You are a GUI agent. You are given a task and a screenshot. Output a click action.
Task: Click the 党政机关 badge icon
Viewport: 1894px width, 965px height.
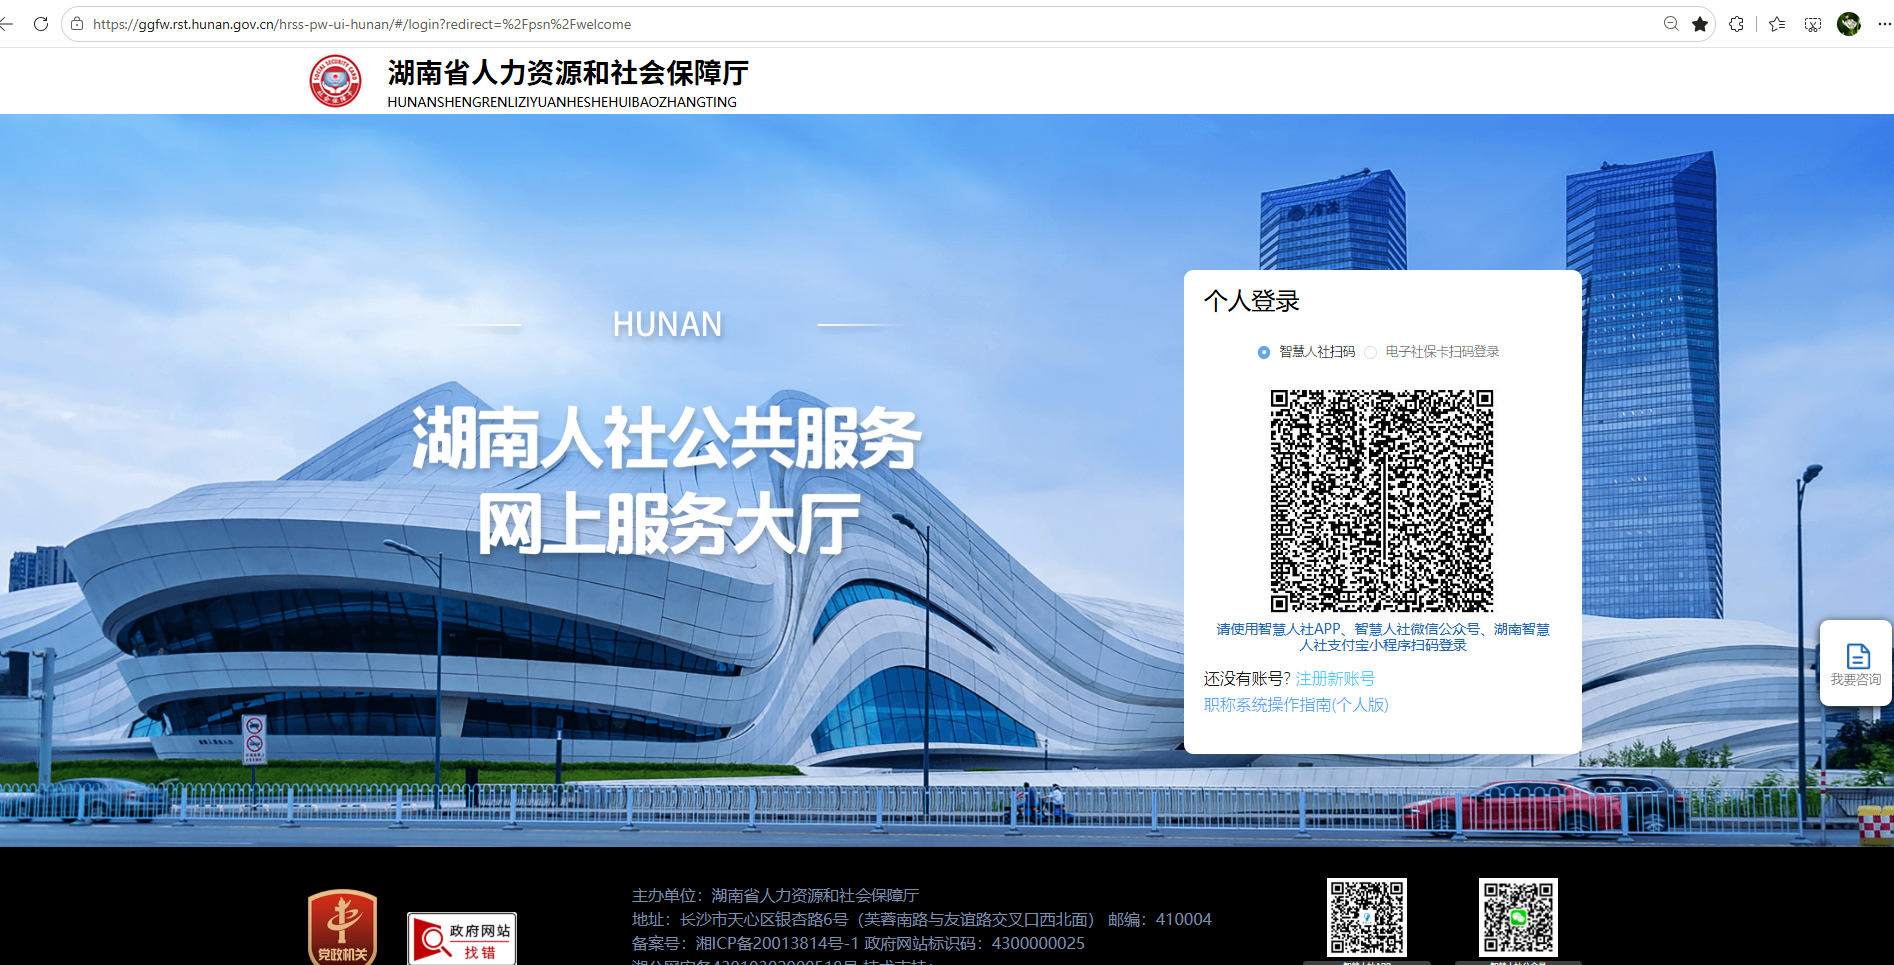(x=343, y=927)
